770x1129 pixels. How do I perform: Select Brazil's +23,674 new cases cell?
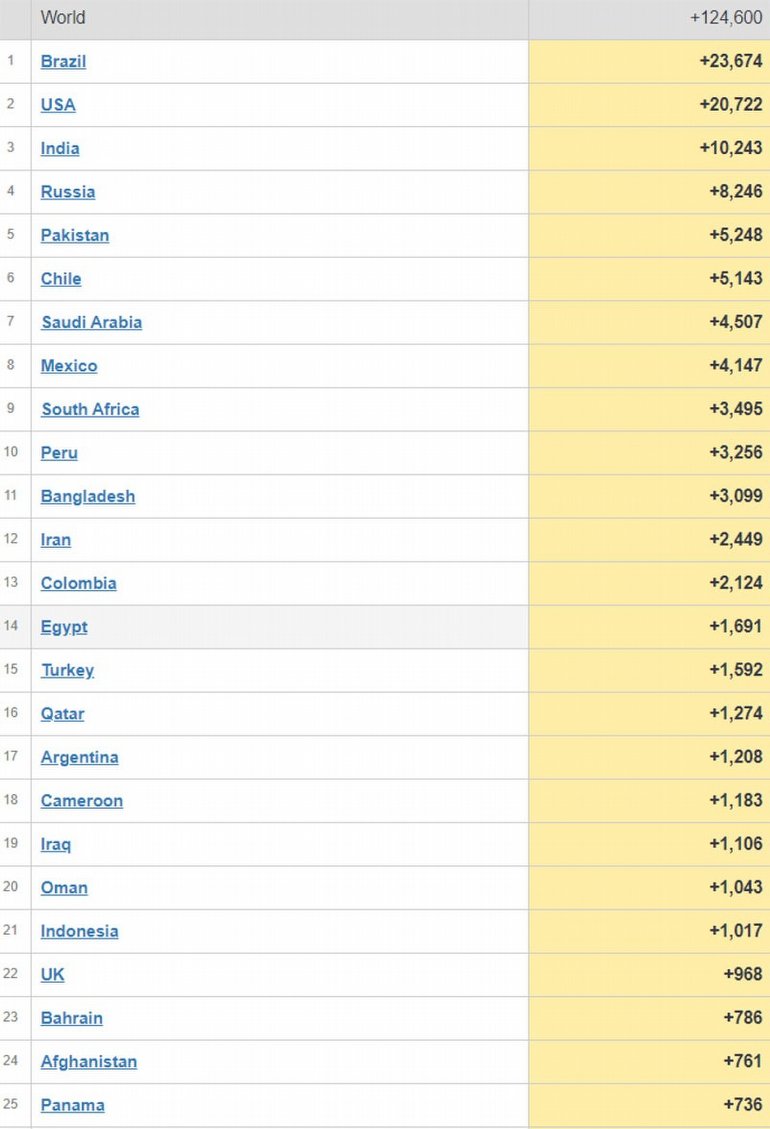(x=731, y=61)
